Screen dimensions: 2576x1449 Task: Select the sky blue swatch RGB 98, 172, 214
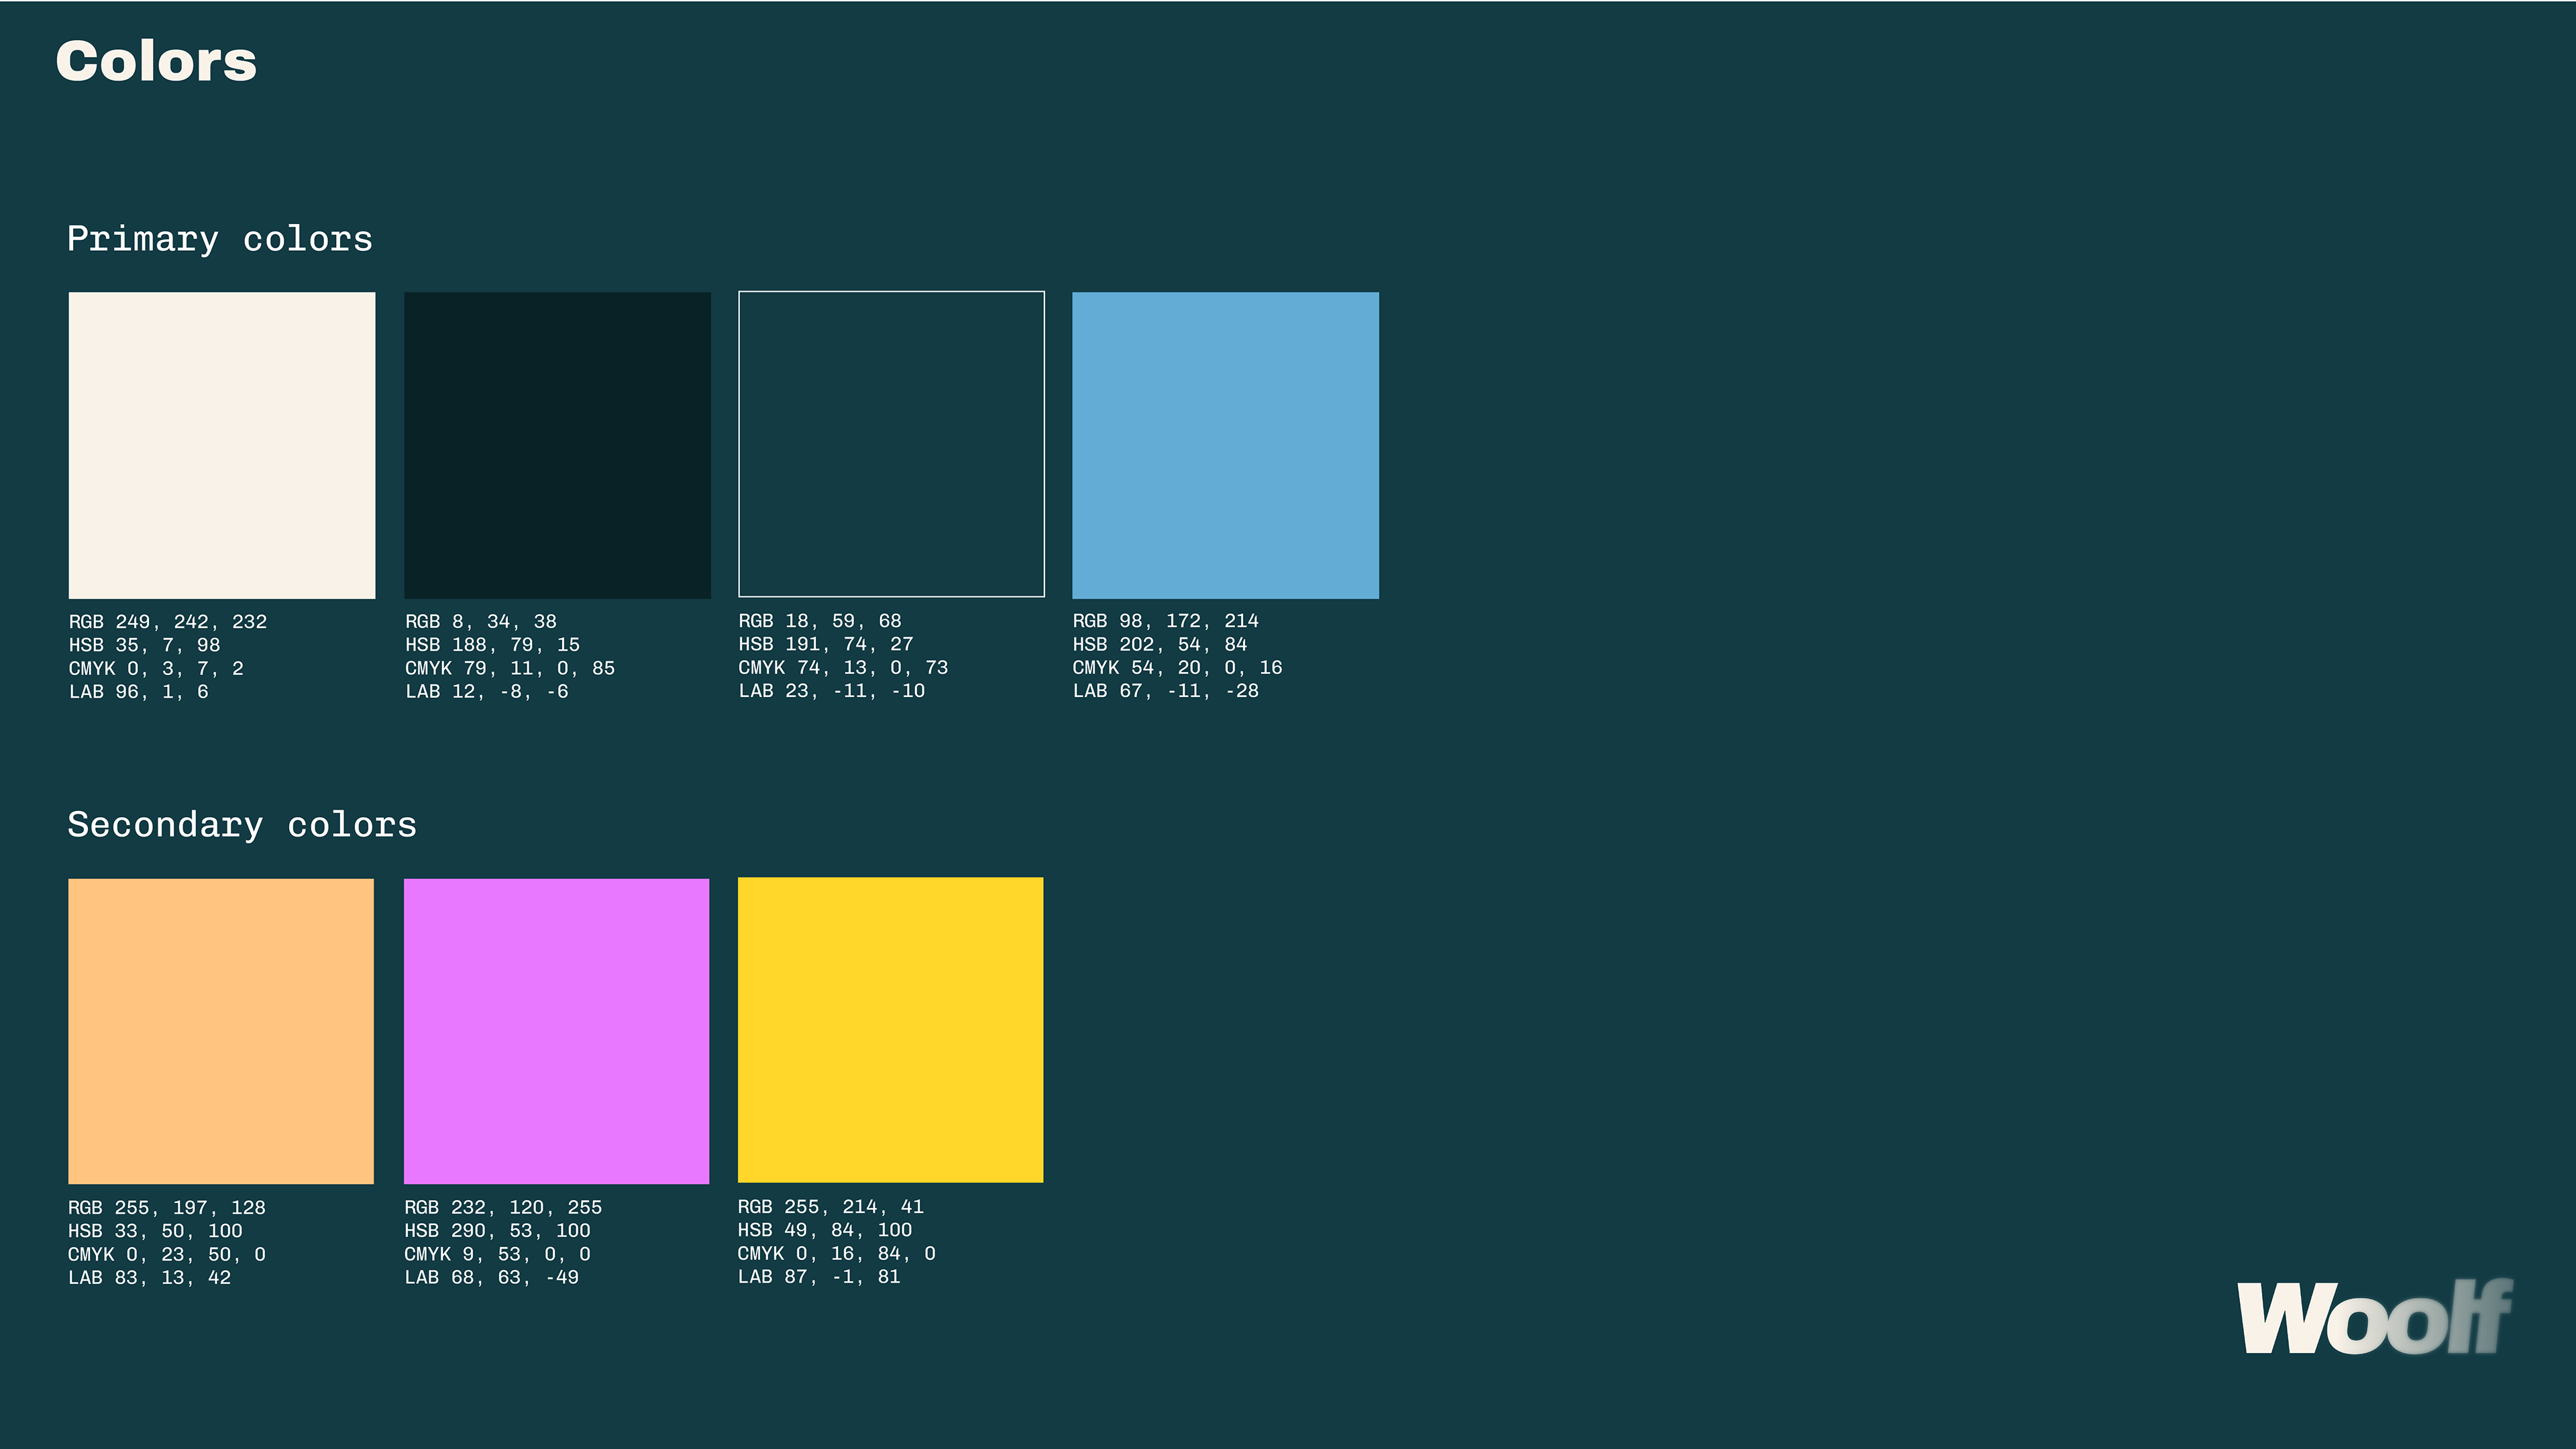click(x=1225, y=445)
